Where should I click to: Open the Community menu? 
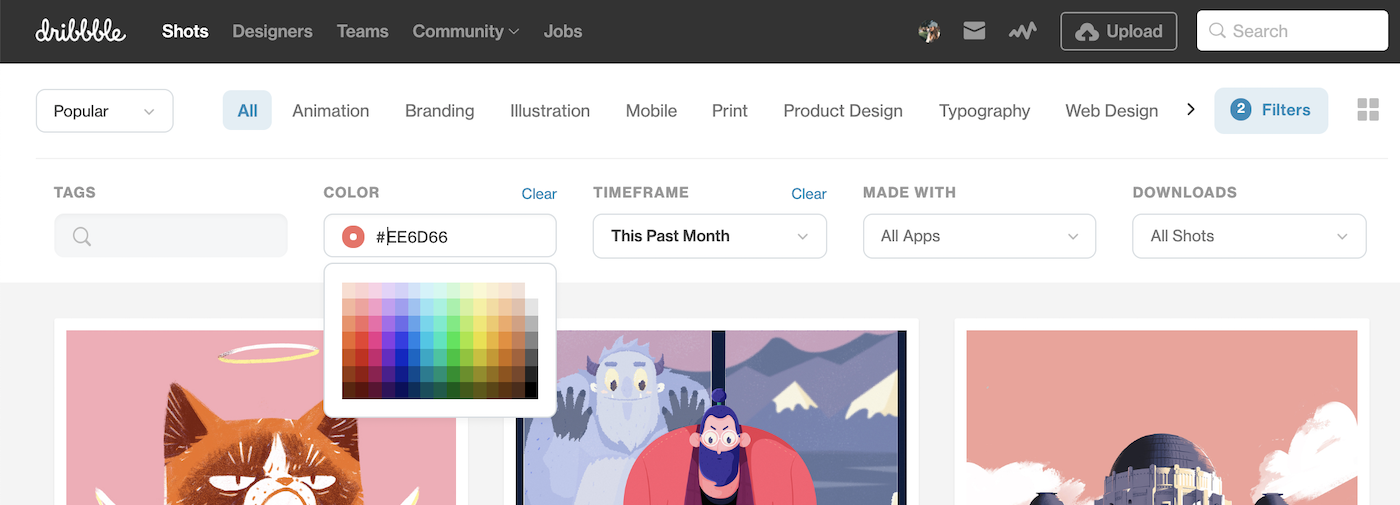point(465,31)
